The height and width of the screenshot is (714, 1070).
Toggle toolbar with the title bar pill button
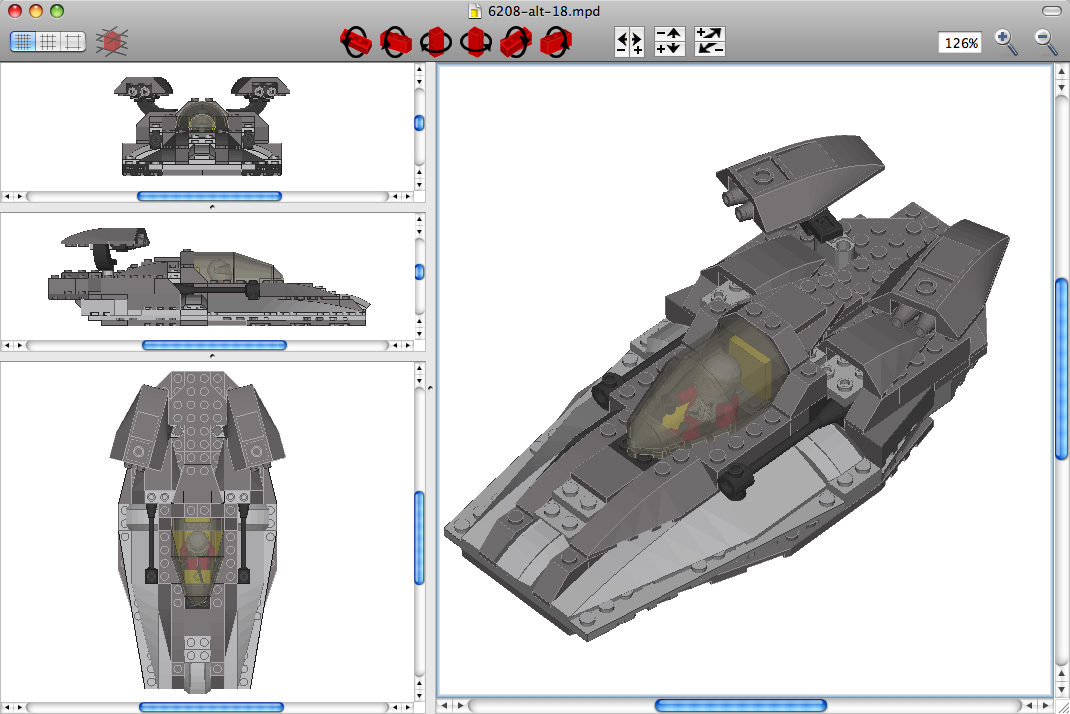coord(1050,11)
